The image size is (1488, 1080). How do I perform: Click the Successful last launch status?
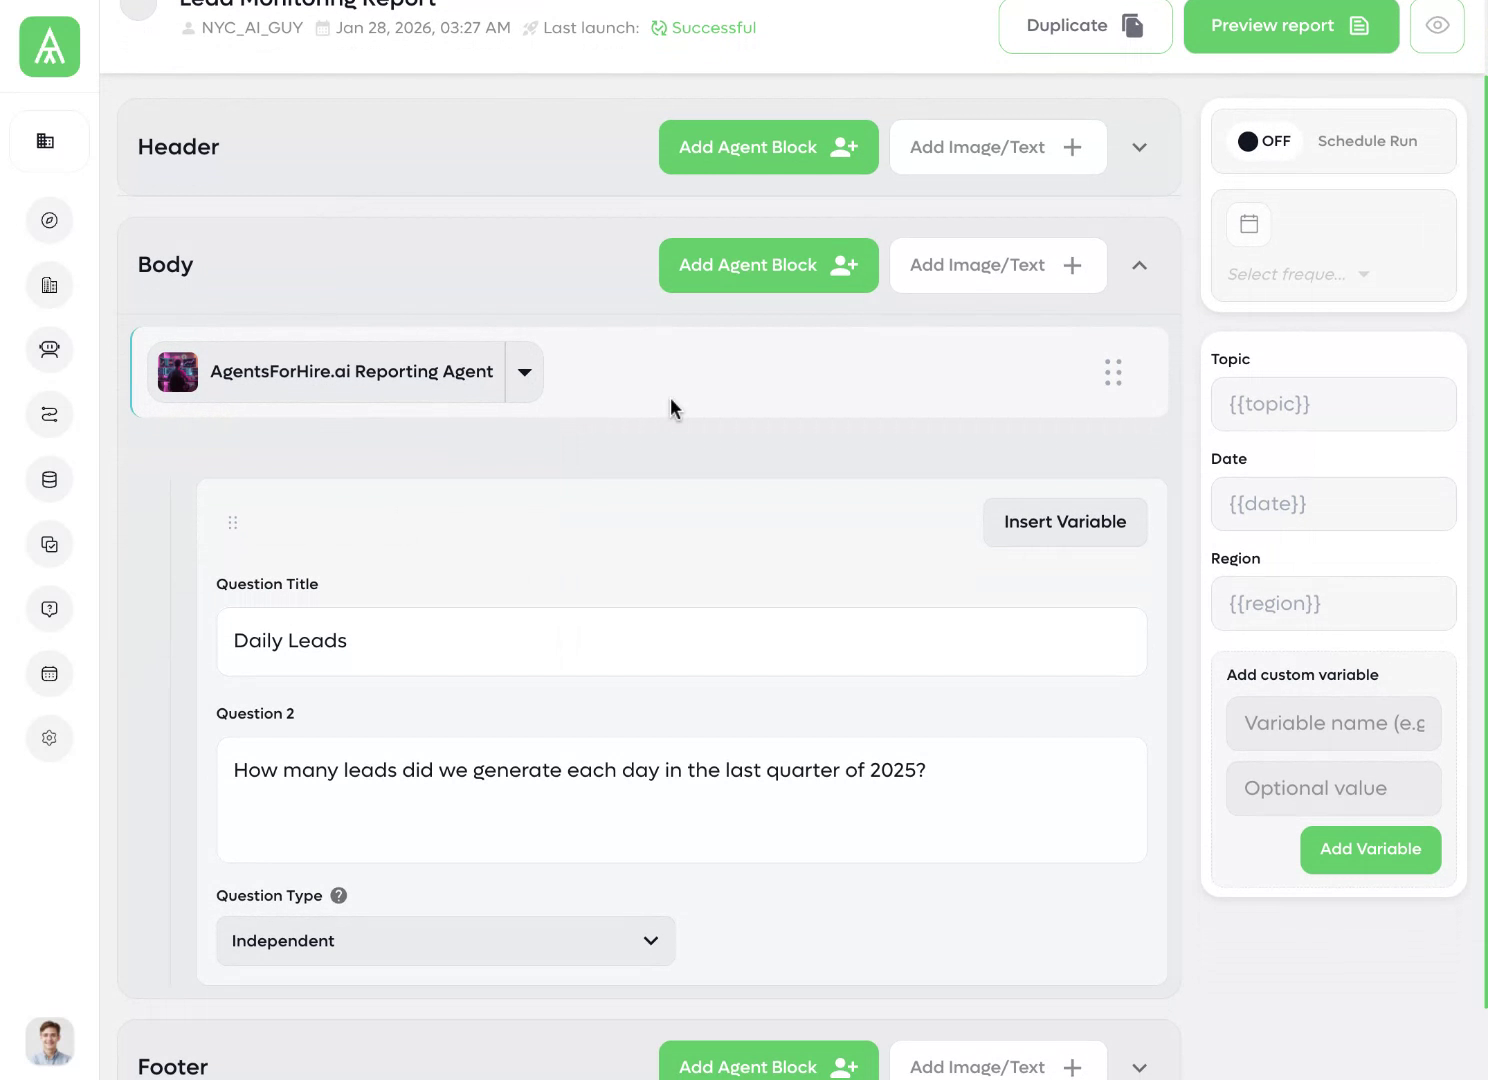703,28
